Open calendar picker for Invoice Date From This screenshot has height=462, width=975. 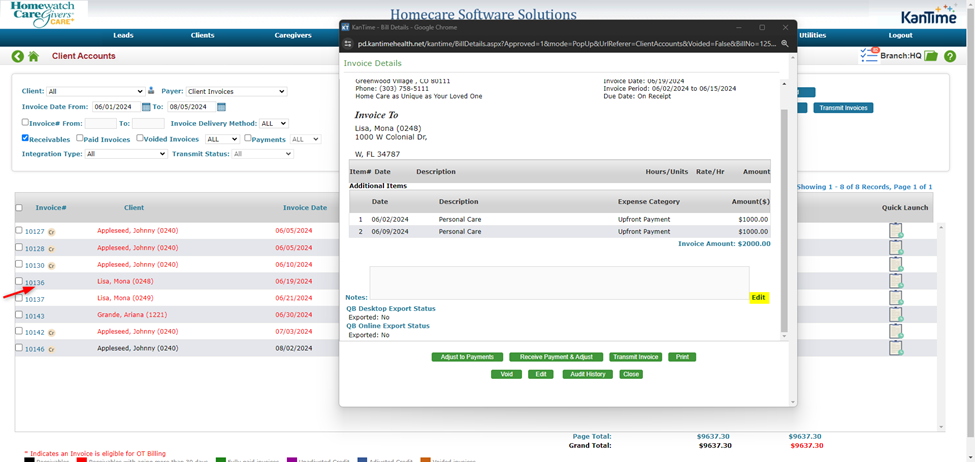coord(146,107)
